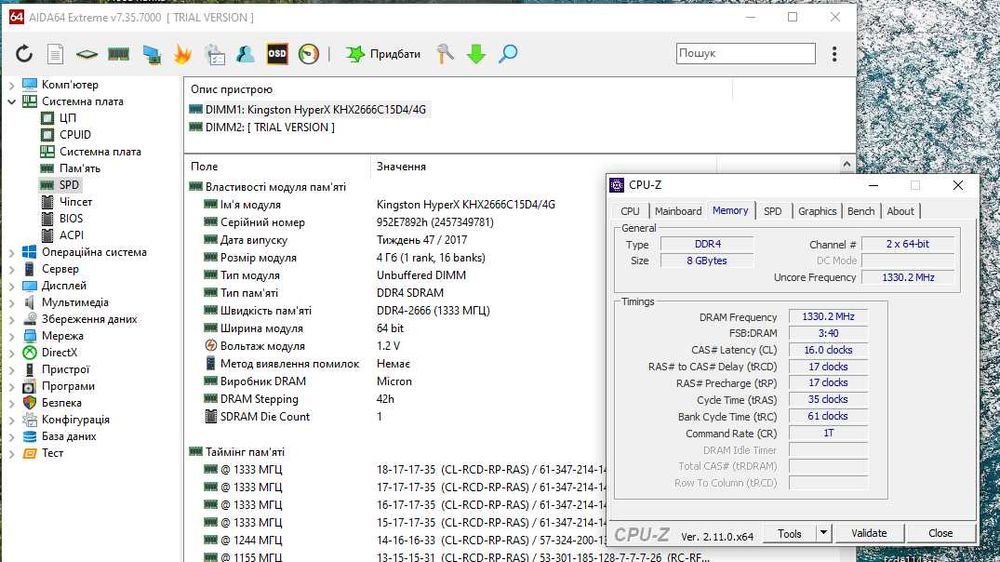The height and width of the screenshot is (562, 1000).
Task: Select Тест in the tree
Action: pyautogui.click(x=52, y=453)
